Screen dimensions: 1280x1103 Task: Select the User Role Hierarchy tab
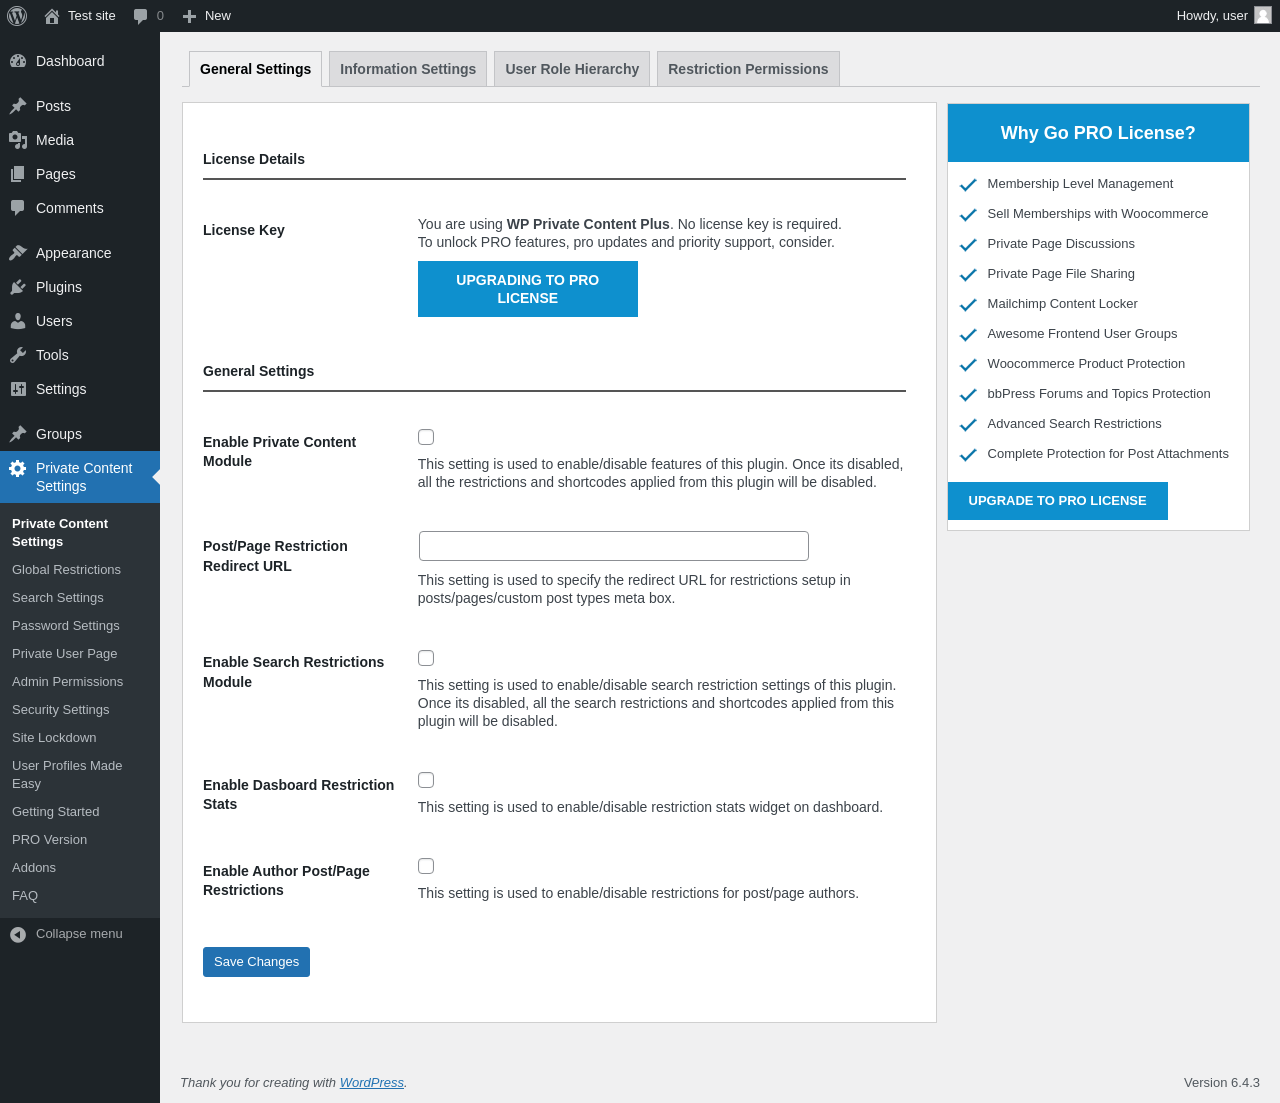coord(572,69)
